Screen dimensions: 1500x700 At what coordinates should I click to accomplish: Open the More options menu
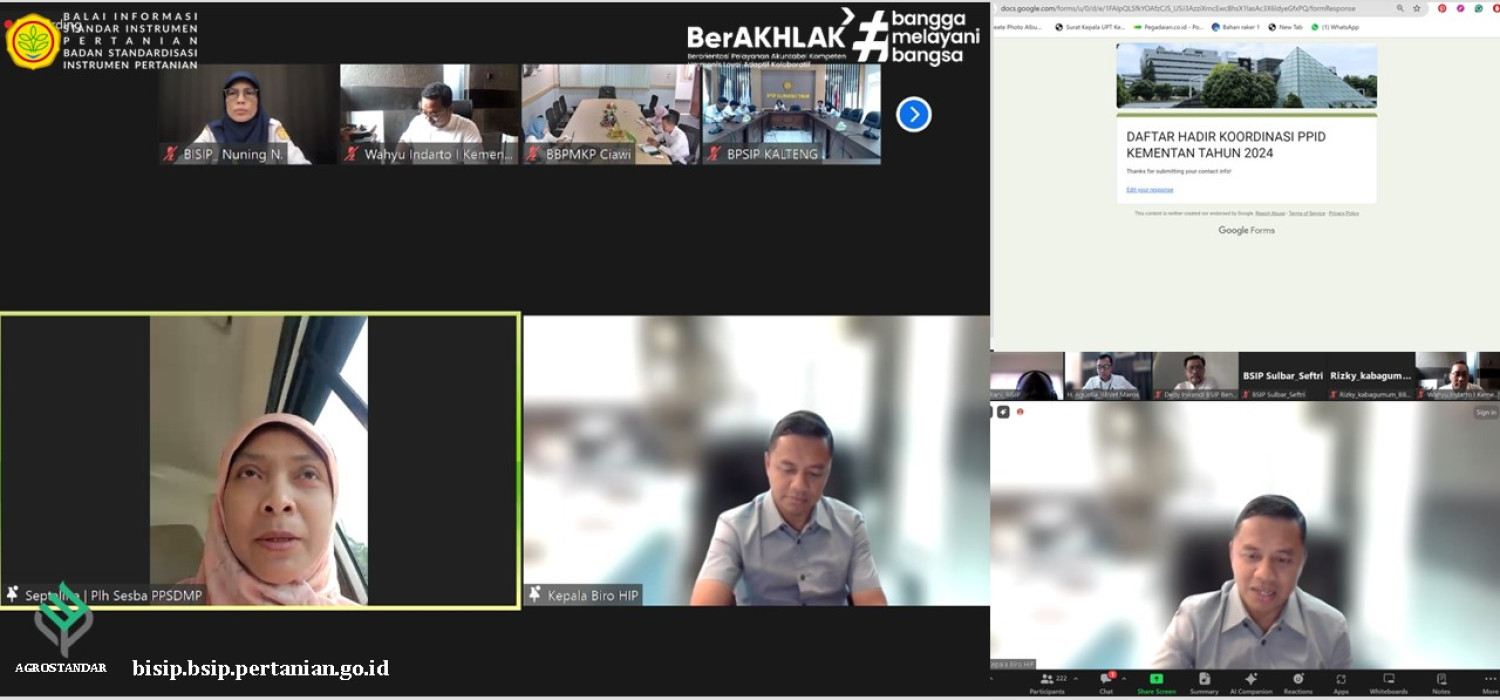pyautogui.click(x=1490, y=680)
